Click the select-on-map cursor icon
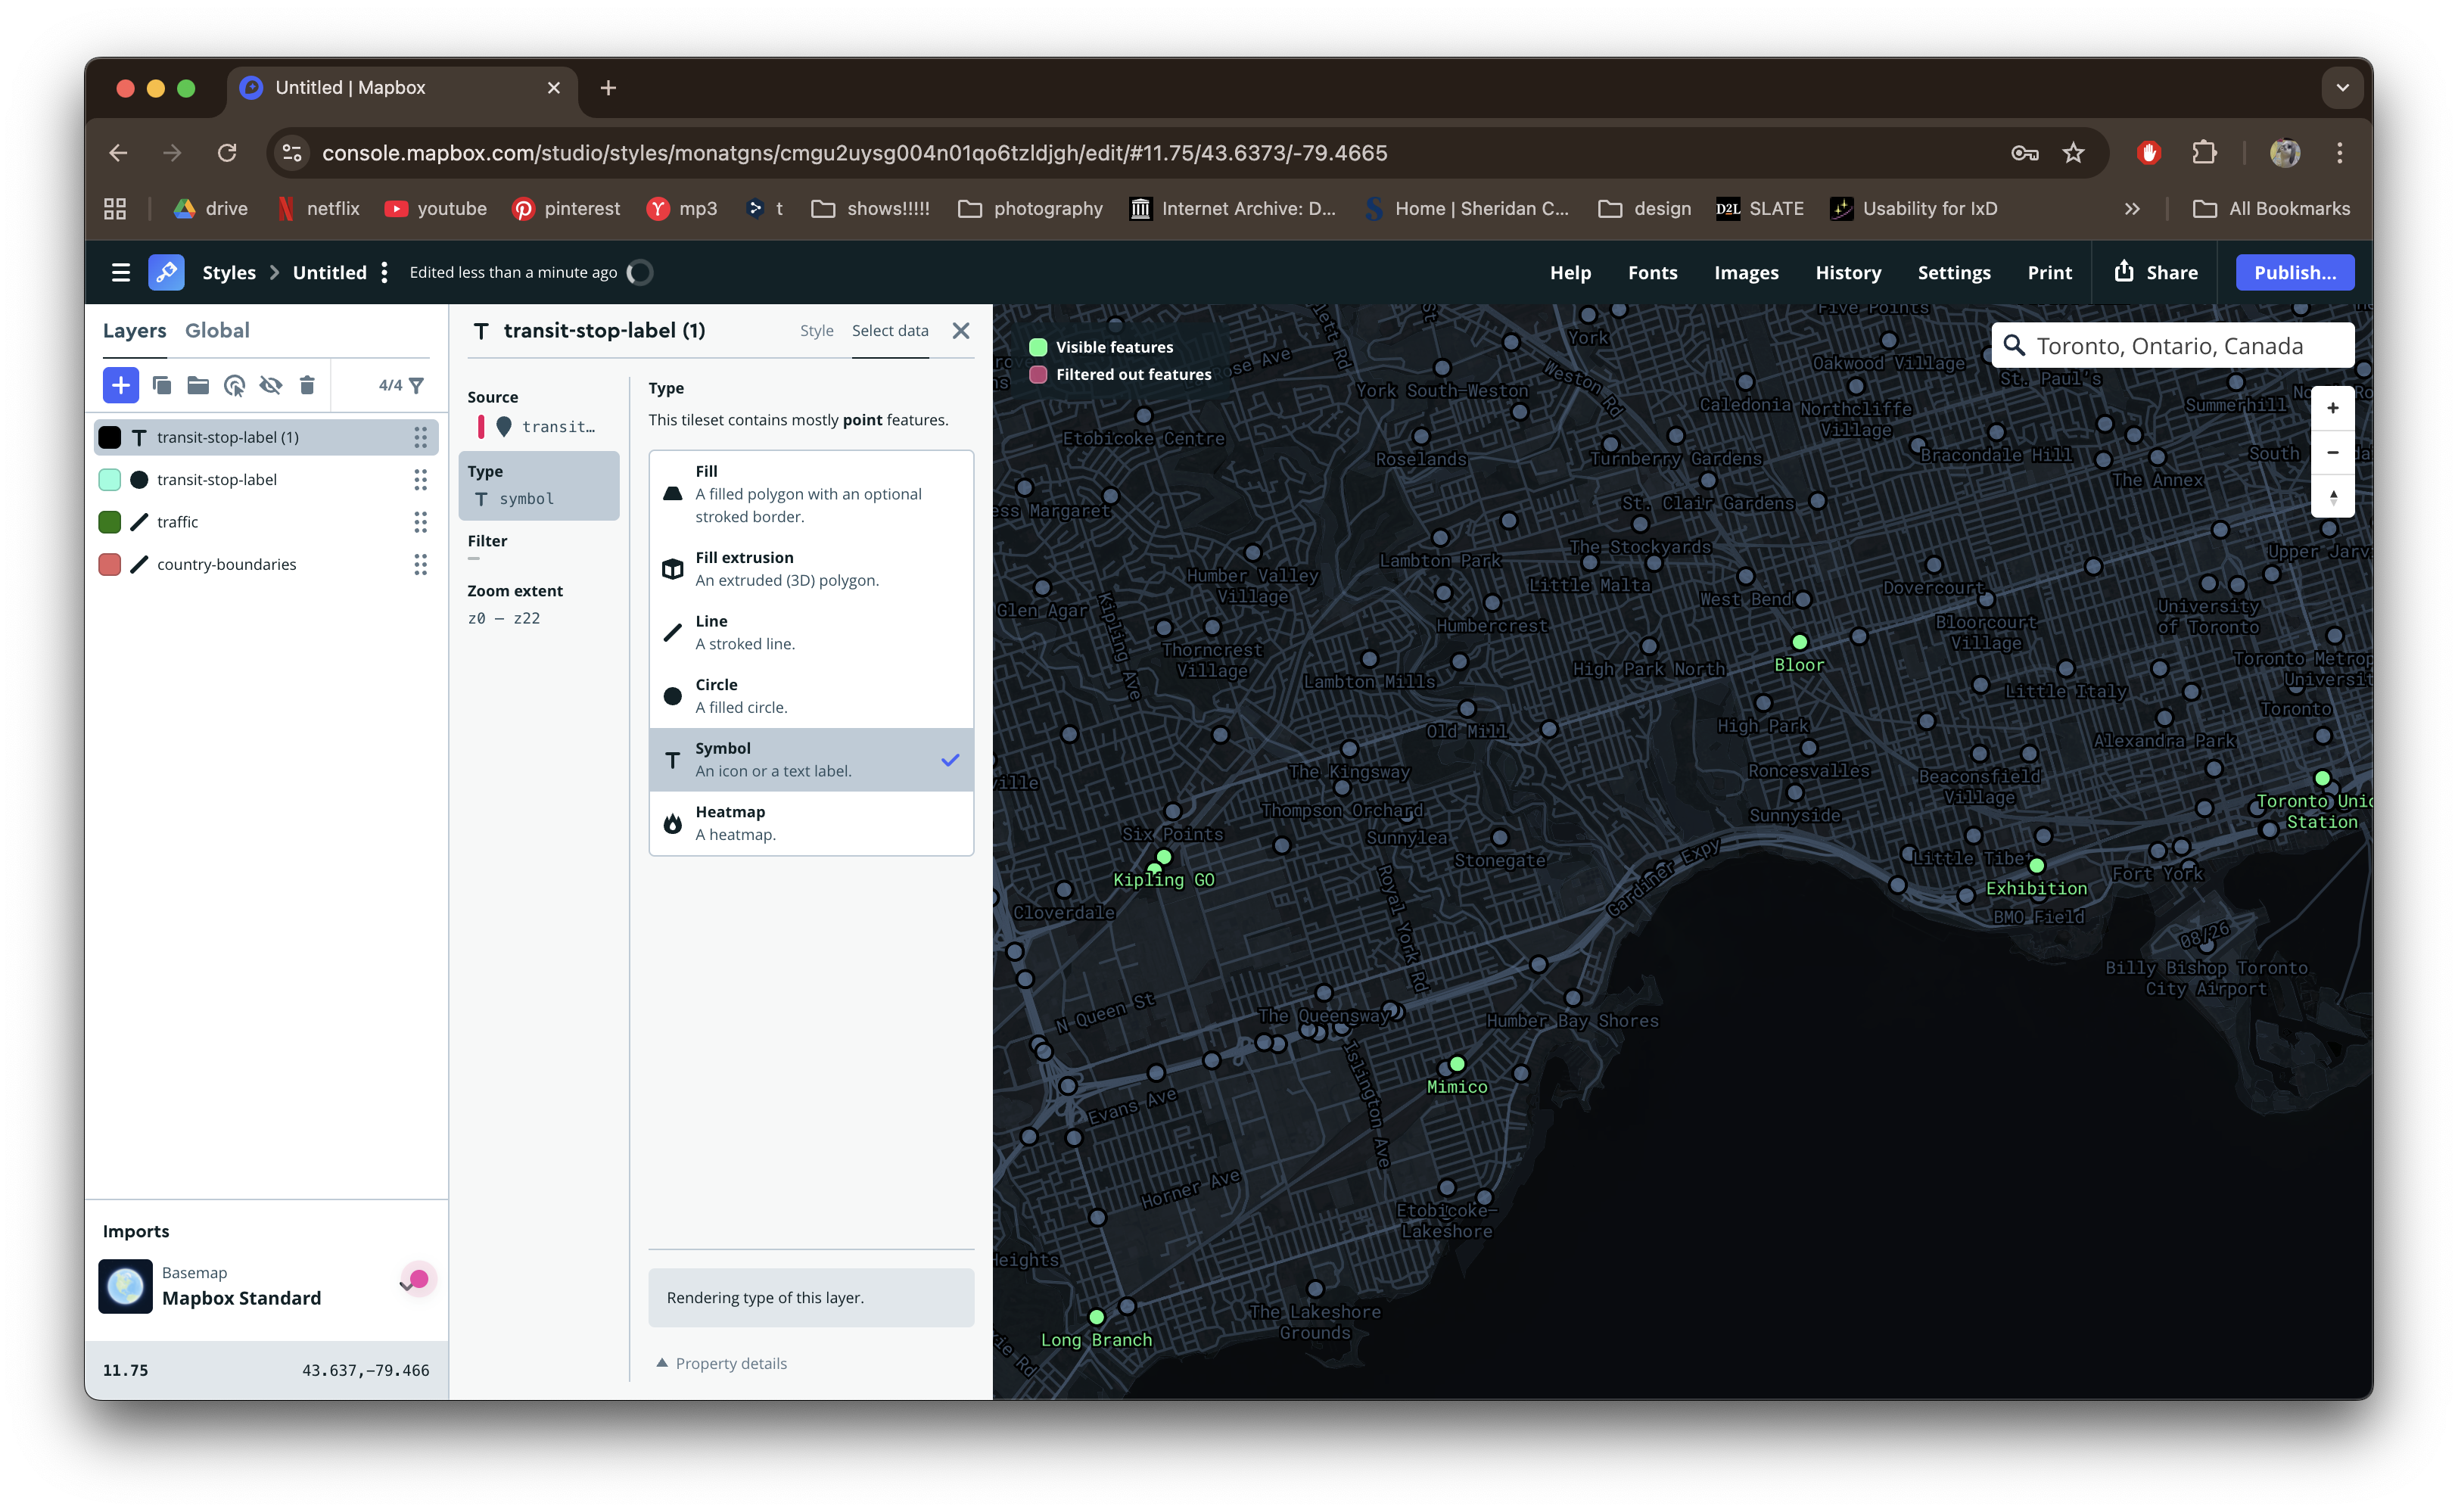Viewport: 2458px width, 1512px height. pyautogui.click(x=235, y=385)
